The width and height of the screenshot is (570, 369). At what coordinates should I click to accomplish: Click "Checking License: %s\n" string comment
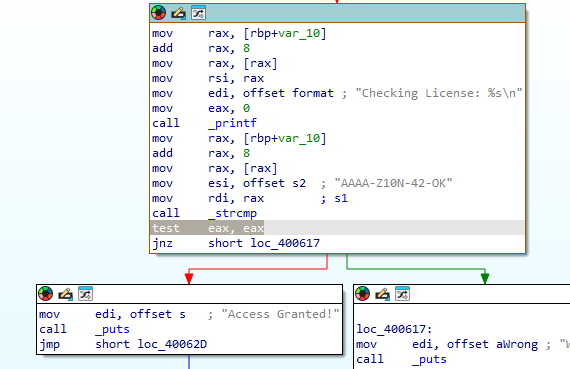pyautogui.click(x=438, y=93)
